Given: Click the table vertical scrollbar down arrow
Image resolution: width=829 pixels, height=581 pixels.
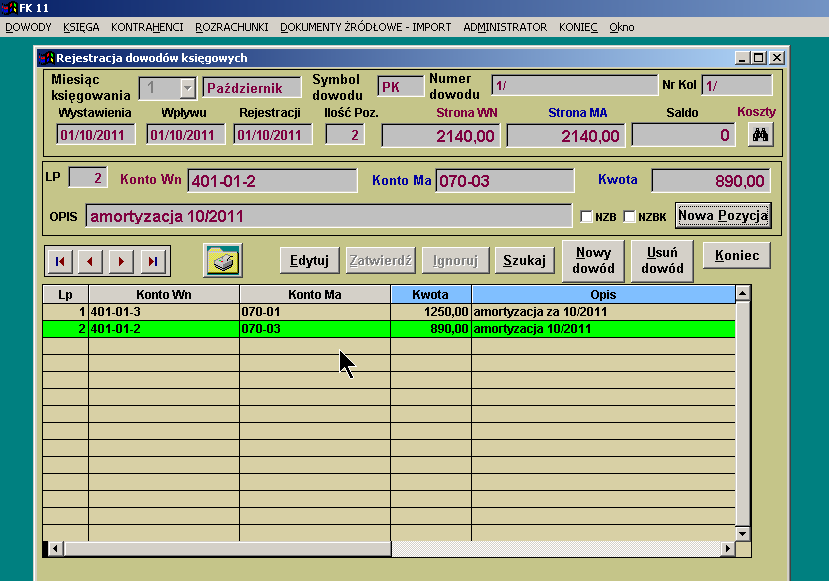Looking at the screenshot, I should pyautogui.click(x=743, y=533).
